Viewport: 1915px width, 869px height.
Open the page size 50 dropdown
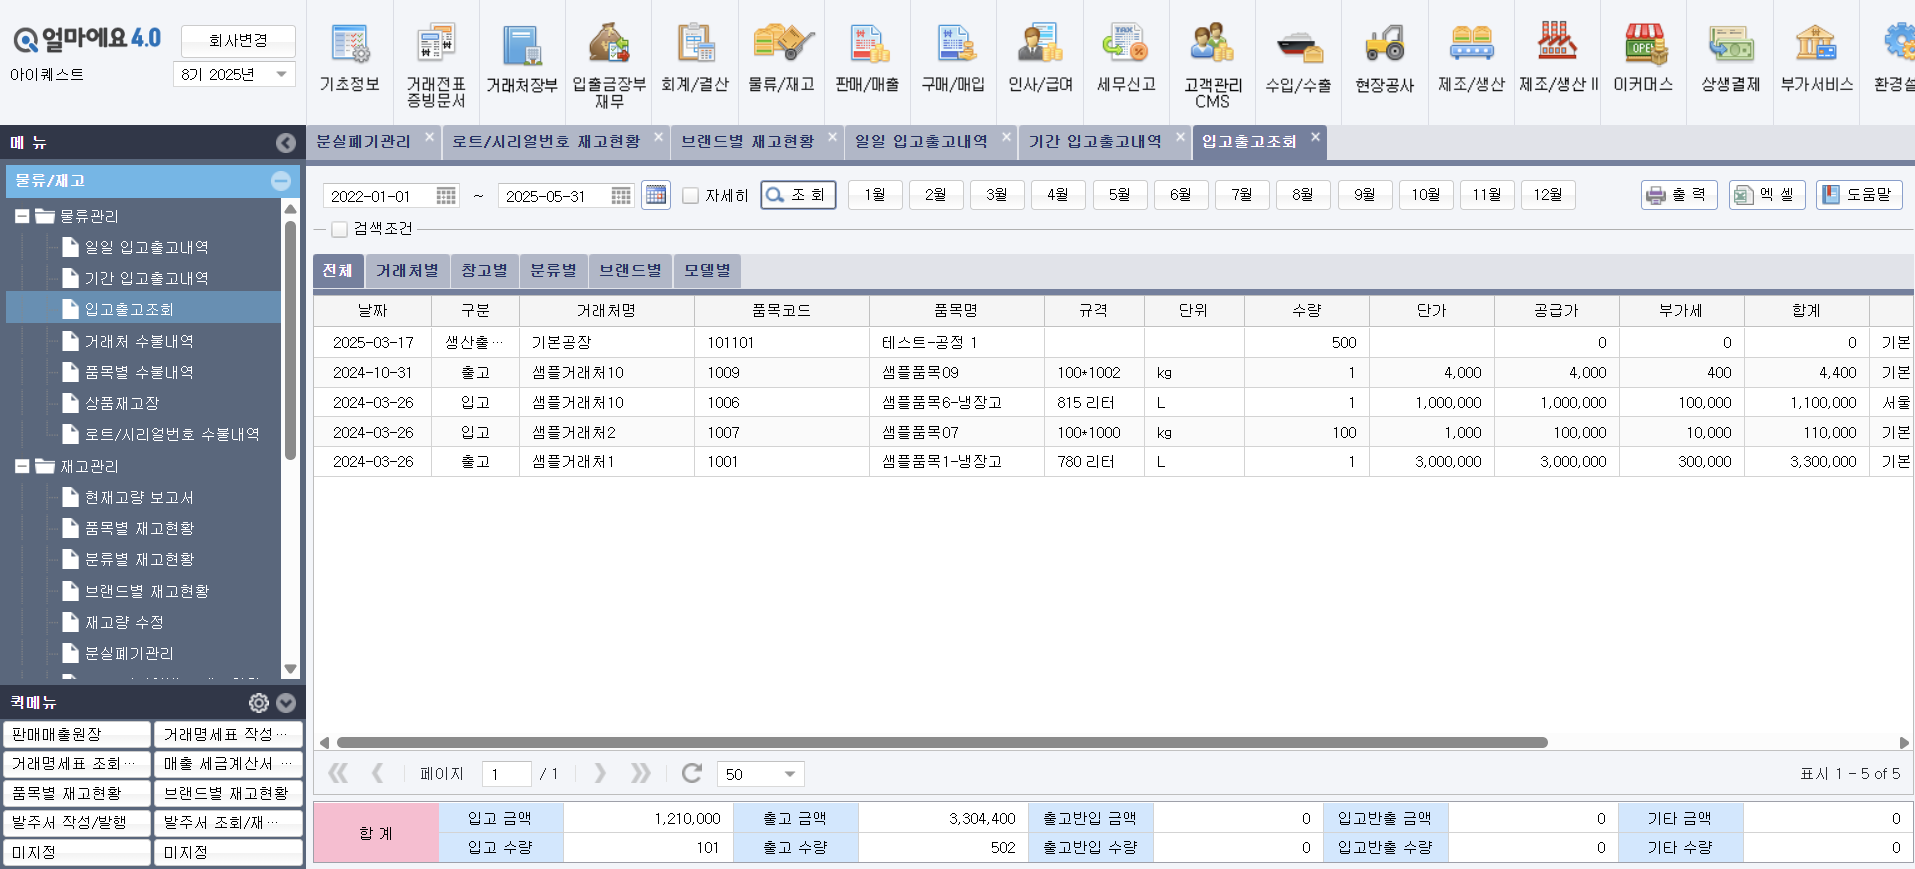(x=761, y=774)
